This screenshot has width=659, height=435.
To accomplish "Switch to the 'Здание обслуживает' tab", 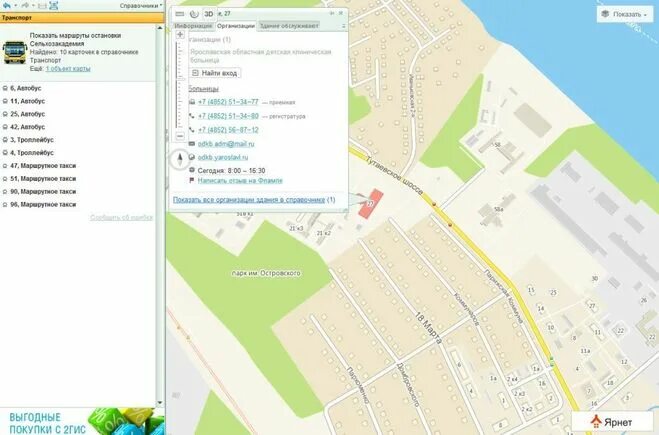I will coord(289,26).
